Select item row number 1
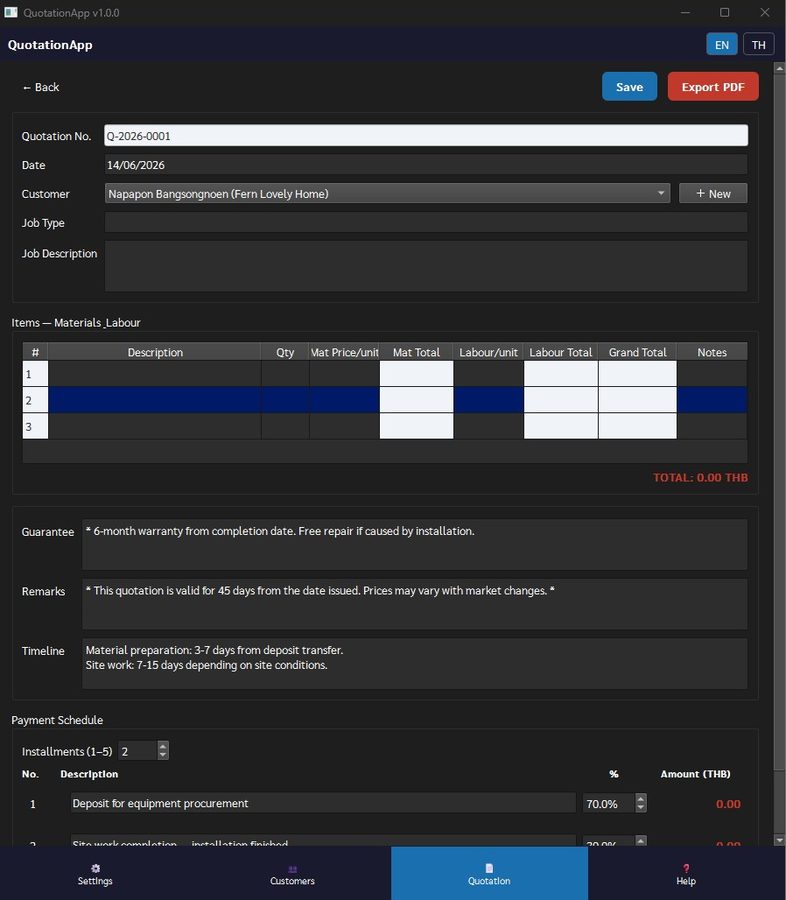 [35, 374]
